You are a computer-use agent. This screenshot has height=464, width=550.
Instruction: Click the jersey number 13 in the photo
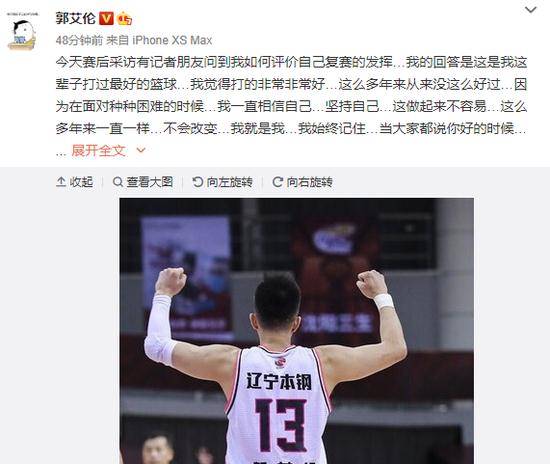point(281,425)
